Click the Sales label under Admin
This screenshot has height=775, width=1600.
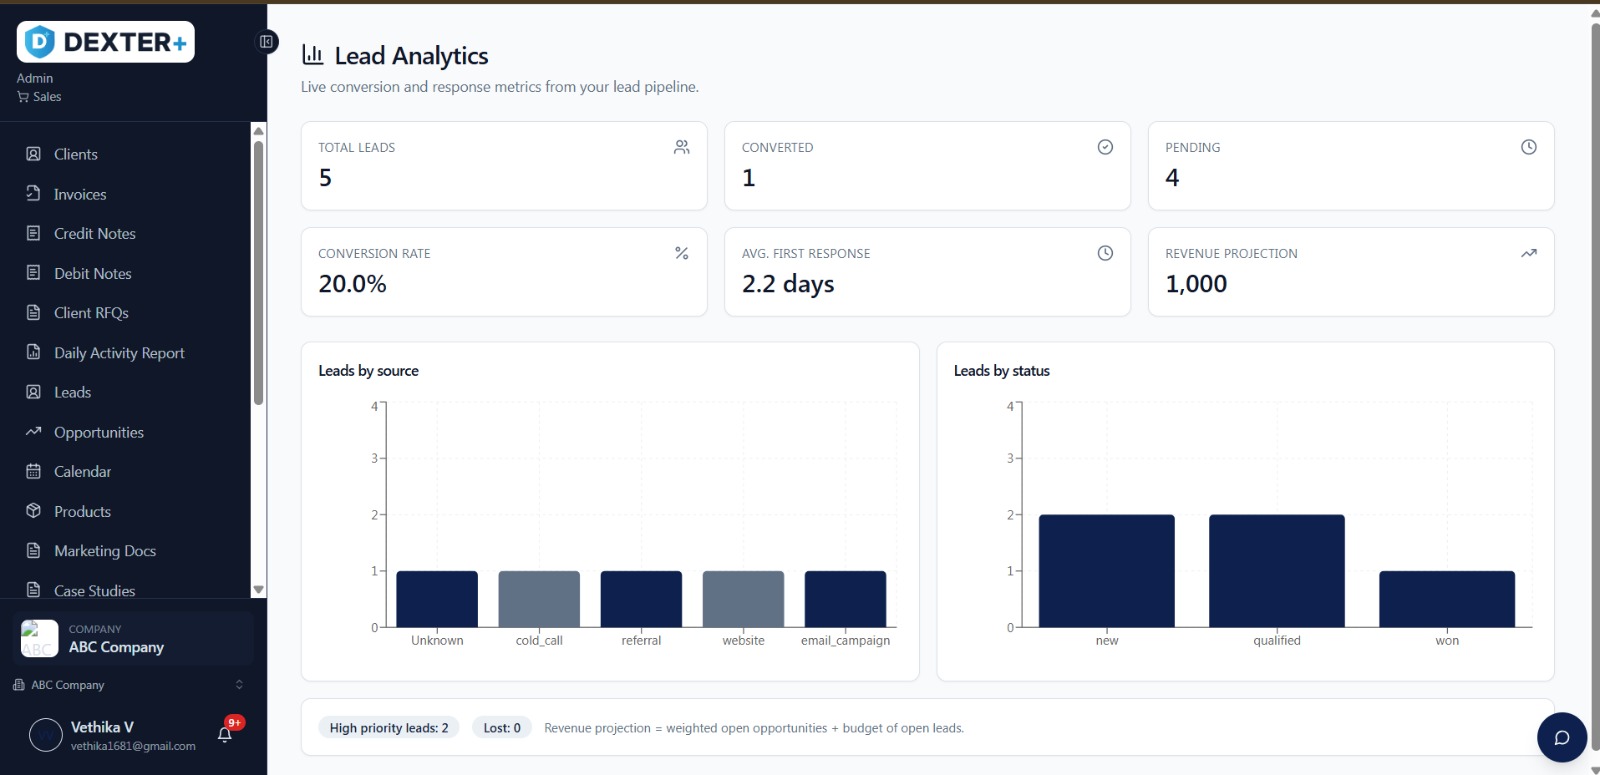pyautogui.click(x=47, y=97)
